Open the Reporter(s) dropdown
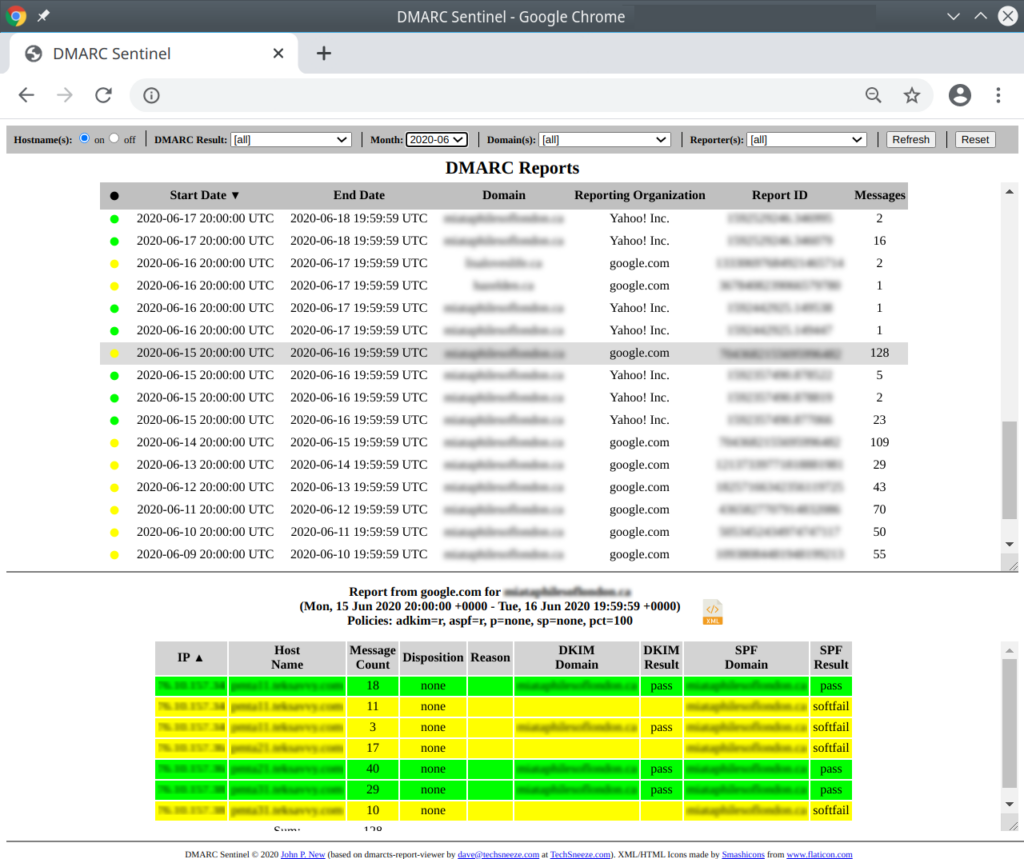Image resolution: width=1024 pixels, height=859 pixels. tap(806, 139)
